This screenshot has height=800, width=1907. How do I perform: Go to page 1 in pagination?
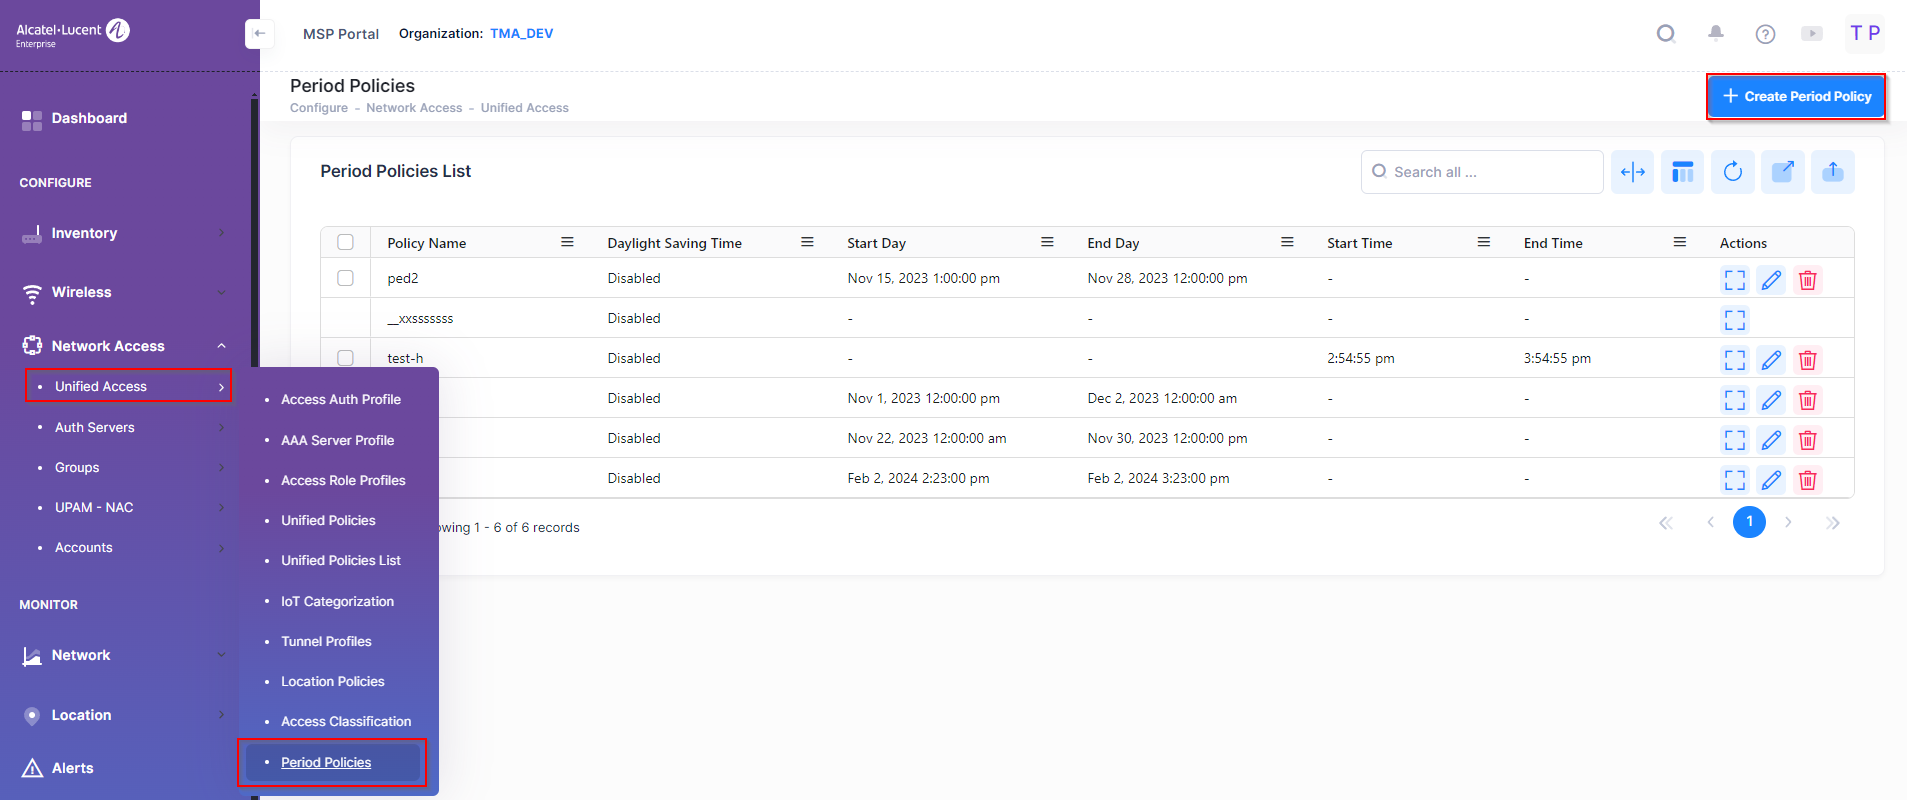point(1749,522)
